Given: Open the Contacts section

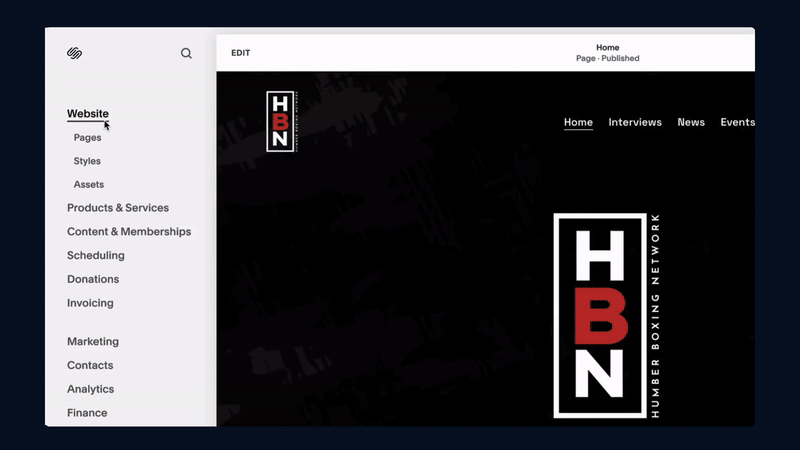Looking at the screenshot, I should (x=90, y=365).
